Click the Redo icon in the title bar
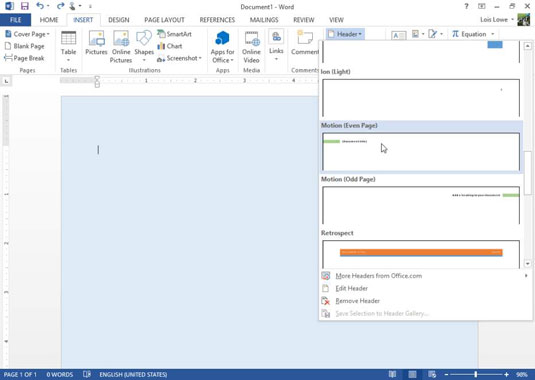This screenshot has width=535, height=380. coord(61,6)
